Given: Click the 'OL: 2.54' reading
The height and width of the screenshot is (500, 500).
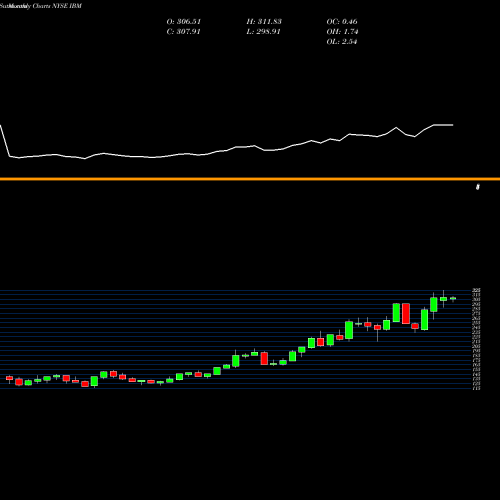Looking at the screenshot, I should pos(342,42).
